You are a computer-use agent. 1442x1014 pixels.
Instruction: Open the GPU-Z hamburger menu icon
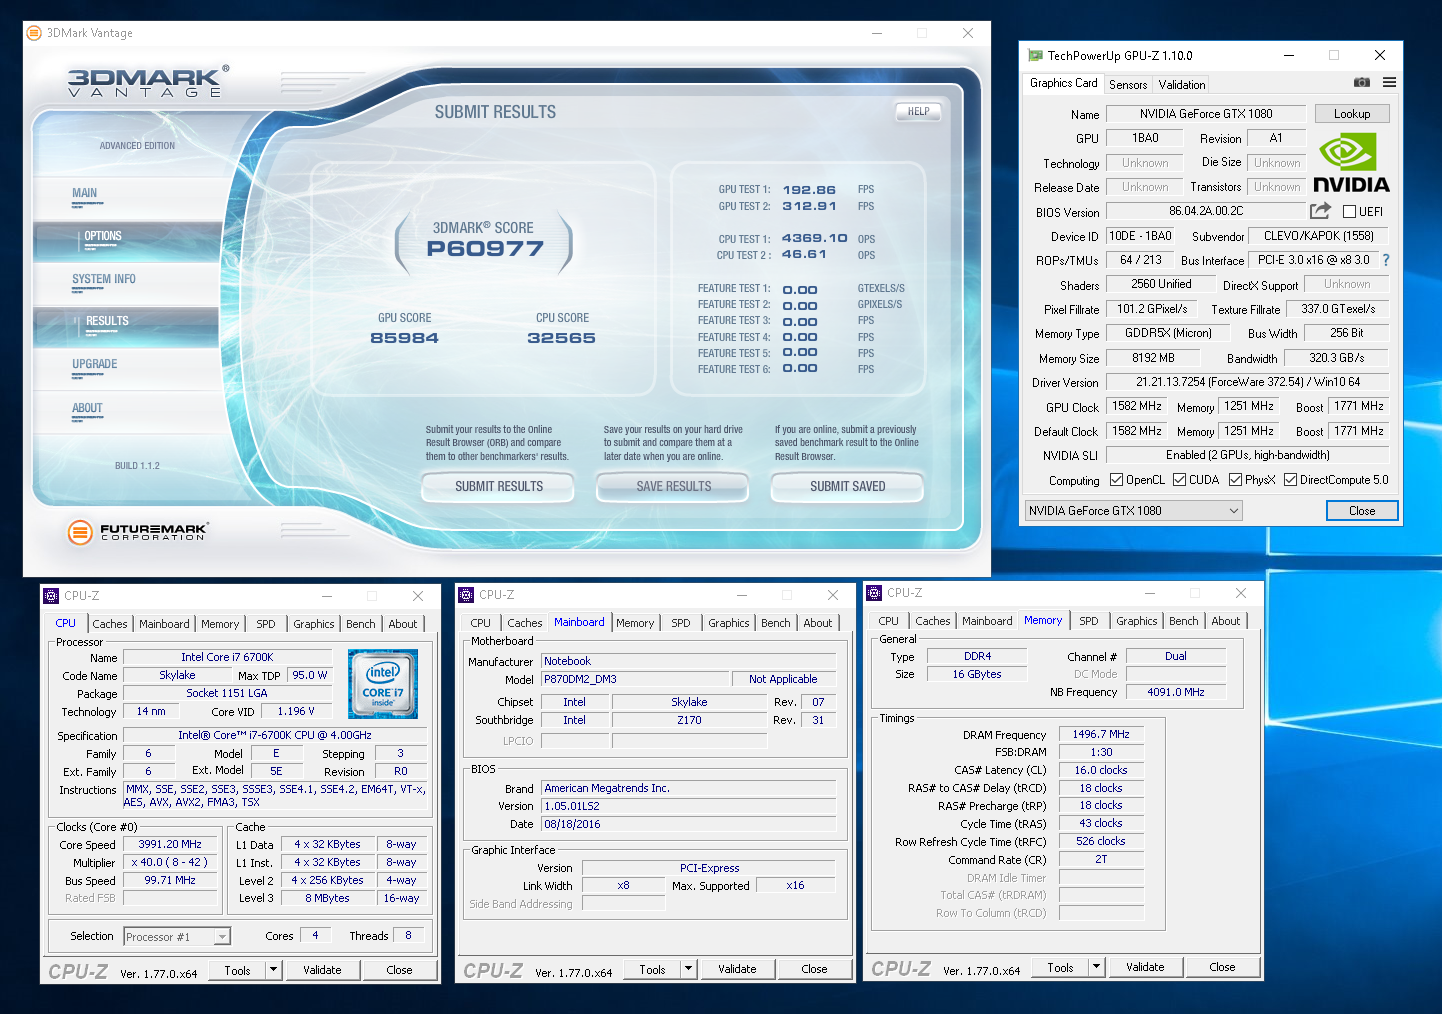[x=1389, y=83]
